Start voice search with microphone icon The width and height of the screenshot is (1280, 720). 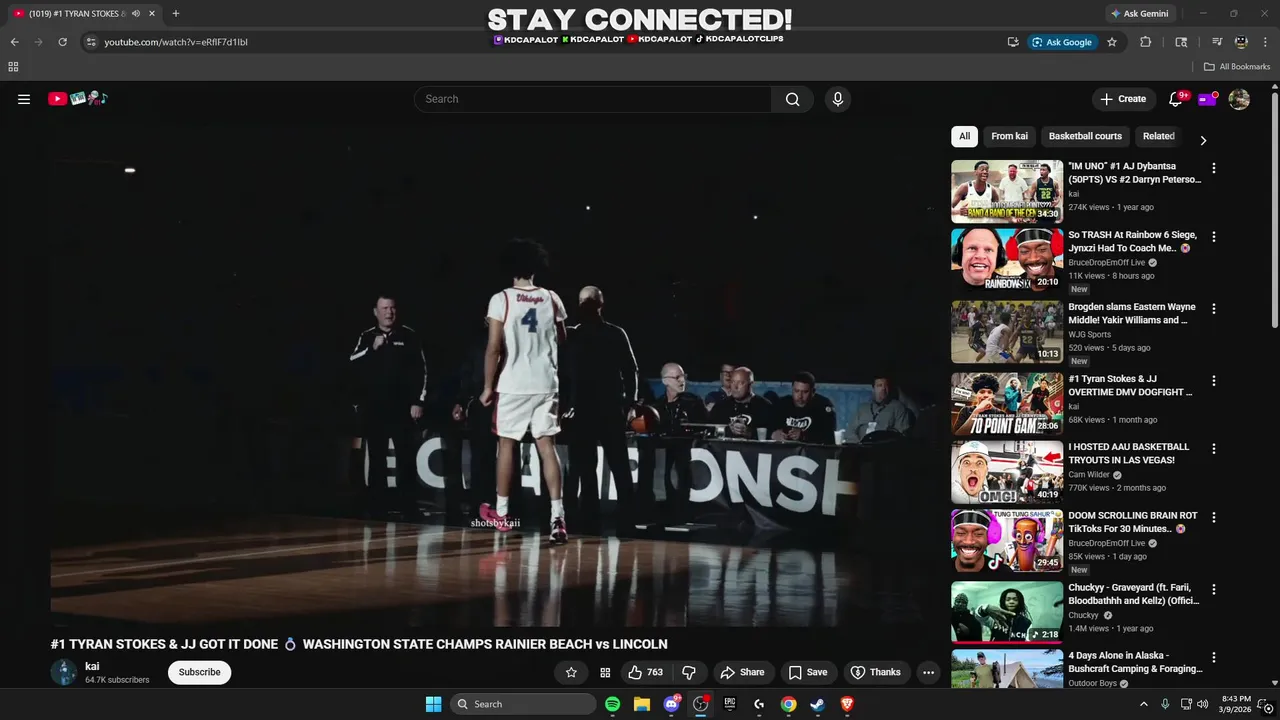[838, 99]
